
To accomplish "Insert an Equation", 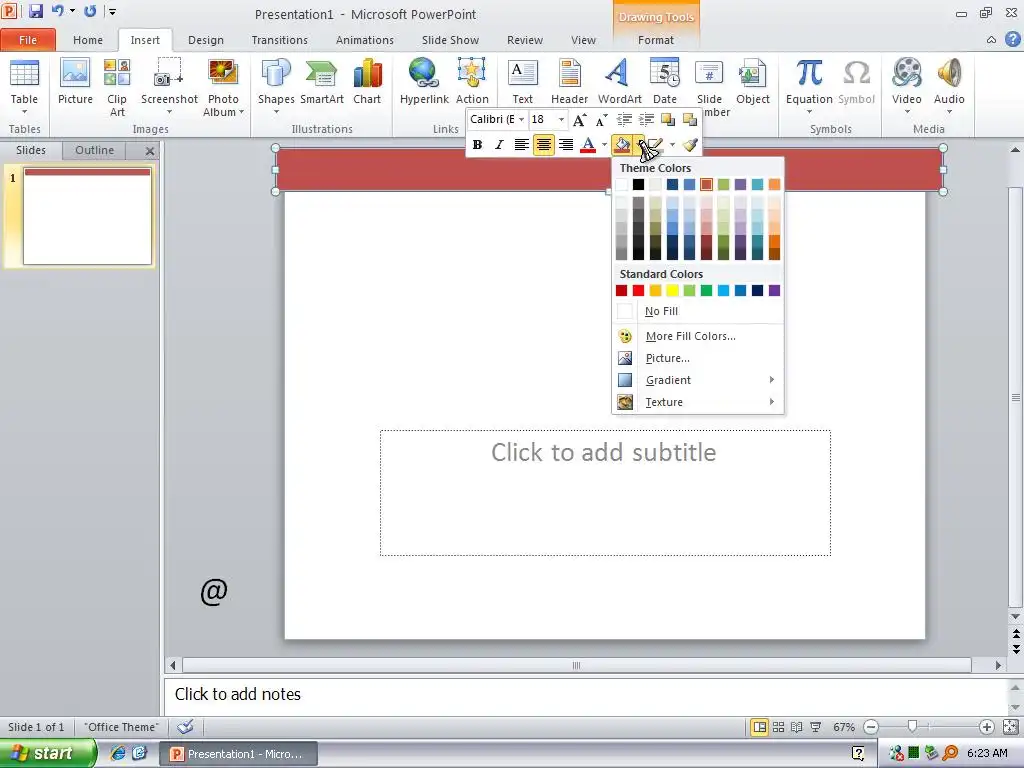I will [x=809, y=86].
